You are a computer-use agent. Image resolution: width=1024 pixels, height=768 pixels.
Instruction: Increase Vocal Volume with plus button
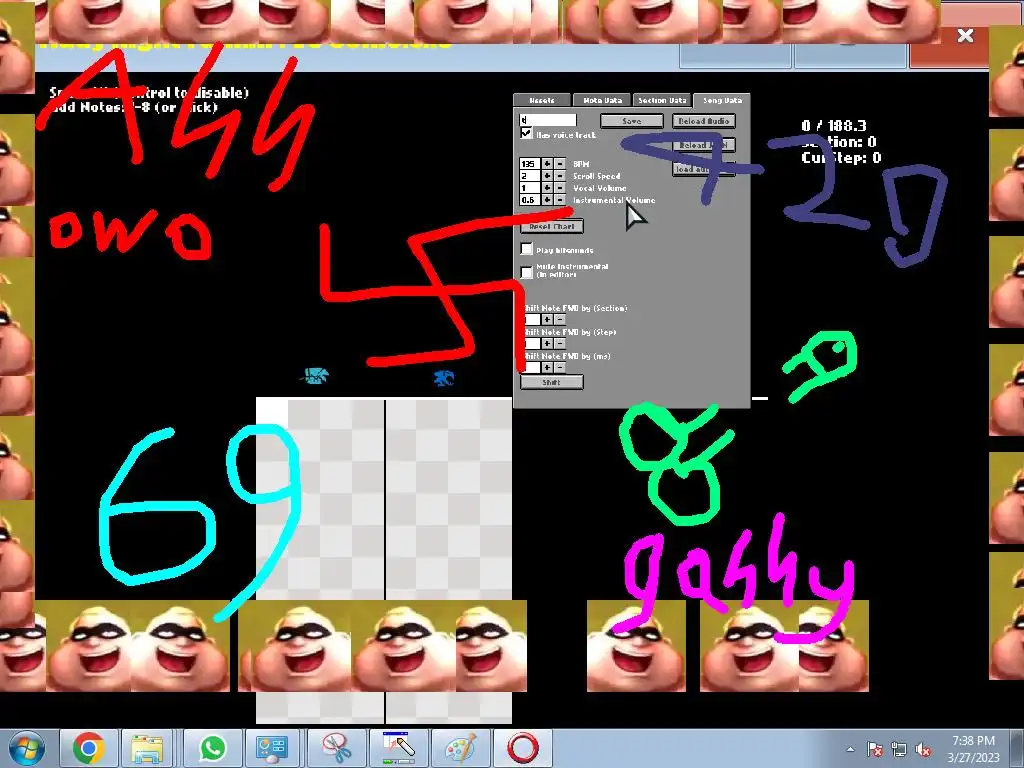click(547, 188)
